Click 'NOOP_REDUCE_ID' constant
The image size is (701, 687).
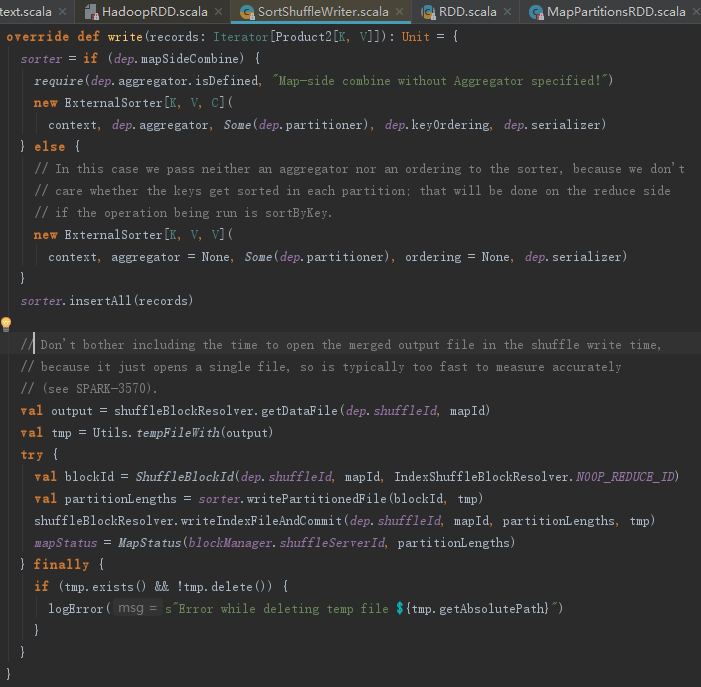point(625,477)
